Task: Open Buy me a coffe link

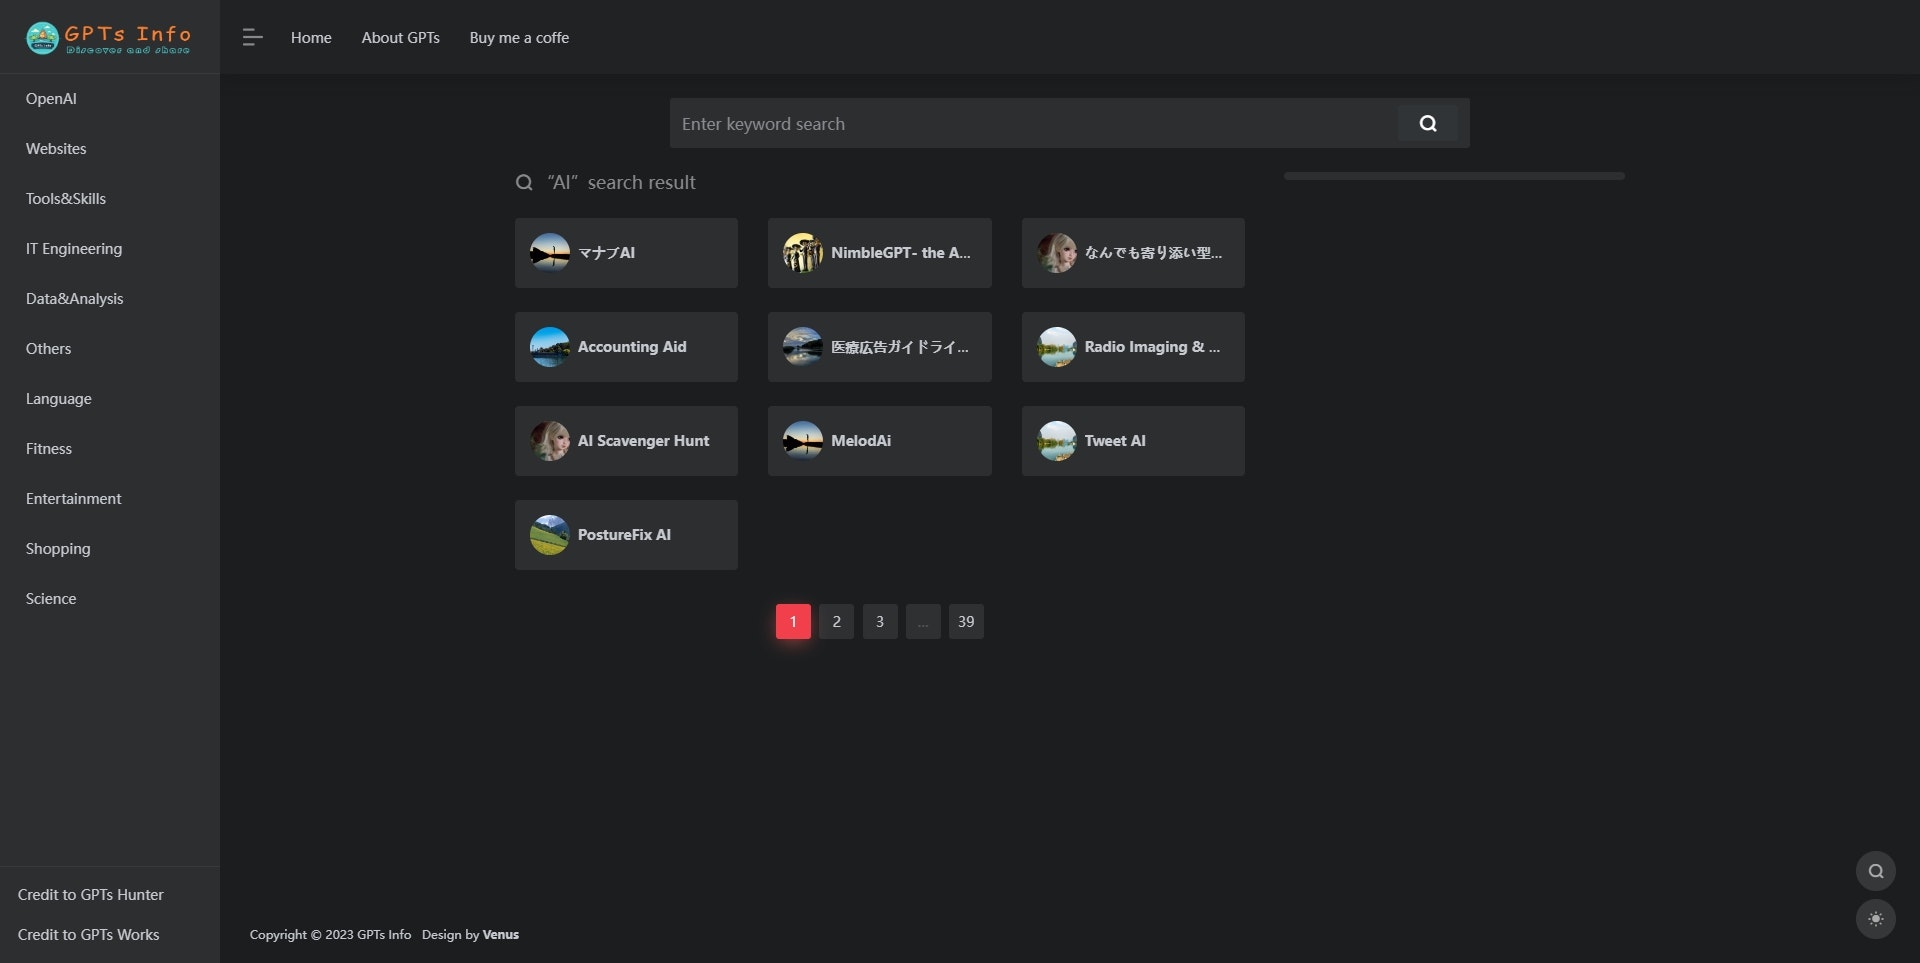Action: pos(519,37)
